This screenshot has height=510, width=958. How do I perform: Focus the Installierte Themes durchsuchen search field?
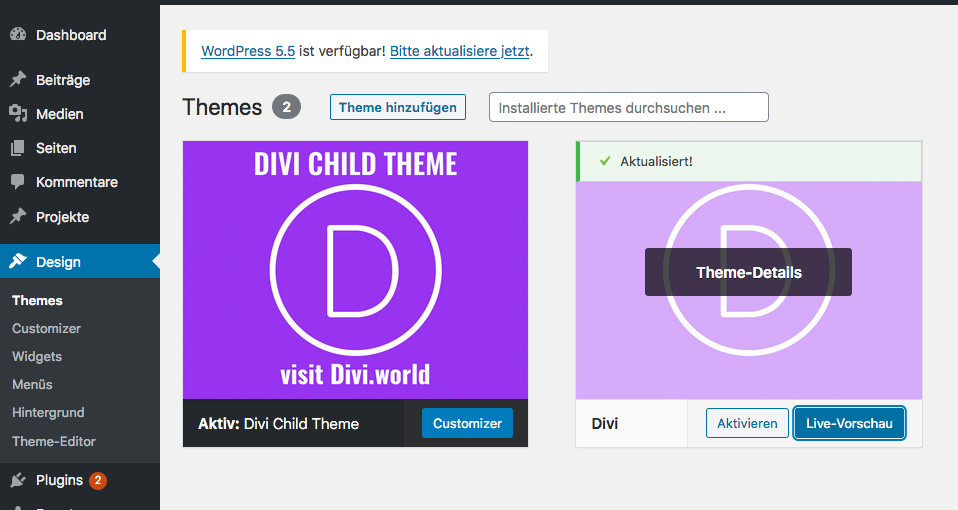click(x=629, y=107)
